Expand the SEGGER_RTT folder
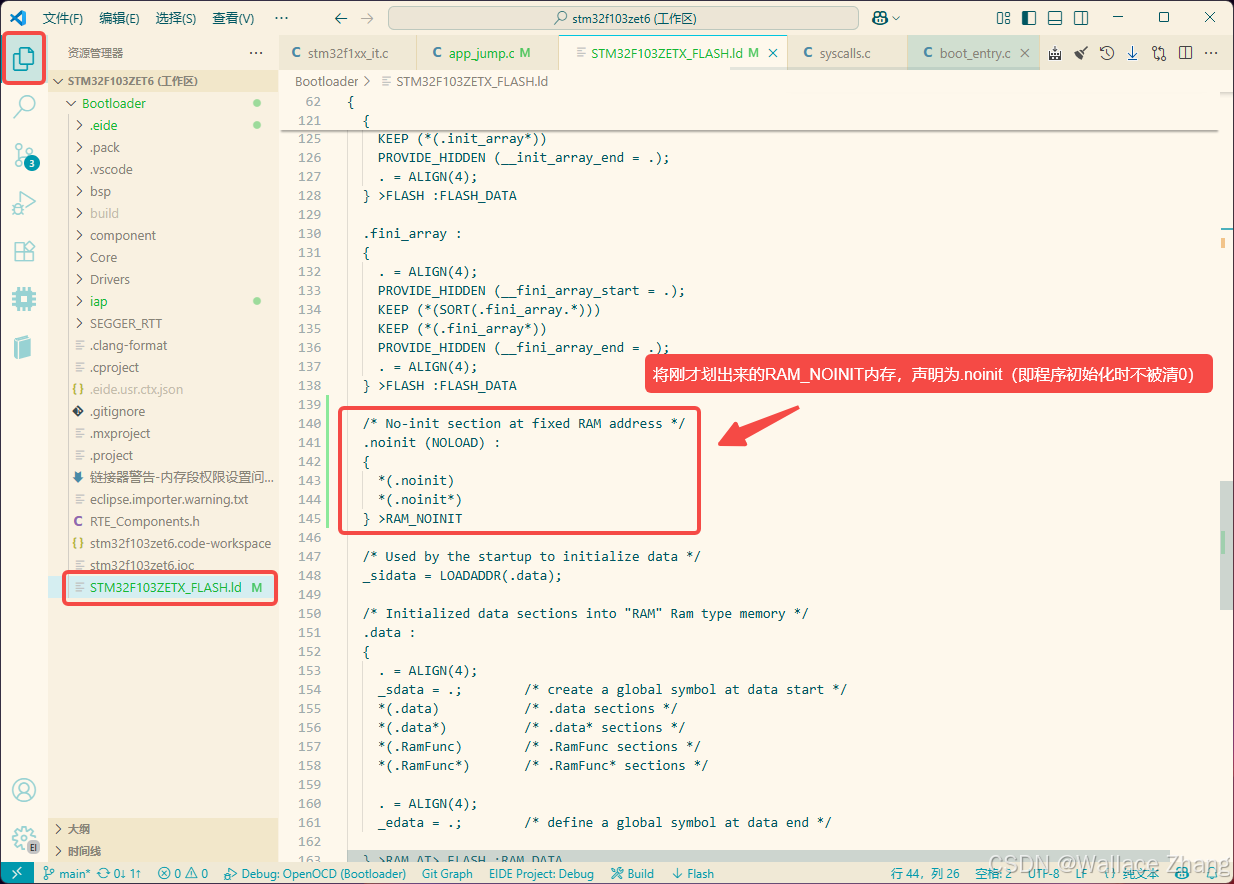This screenshot has height=884, width=1234. coord(163,323)
